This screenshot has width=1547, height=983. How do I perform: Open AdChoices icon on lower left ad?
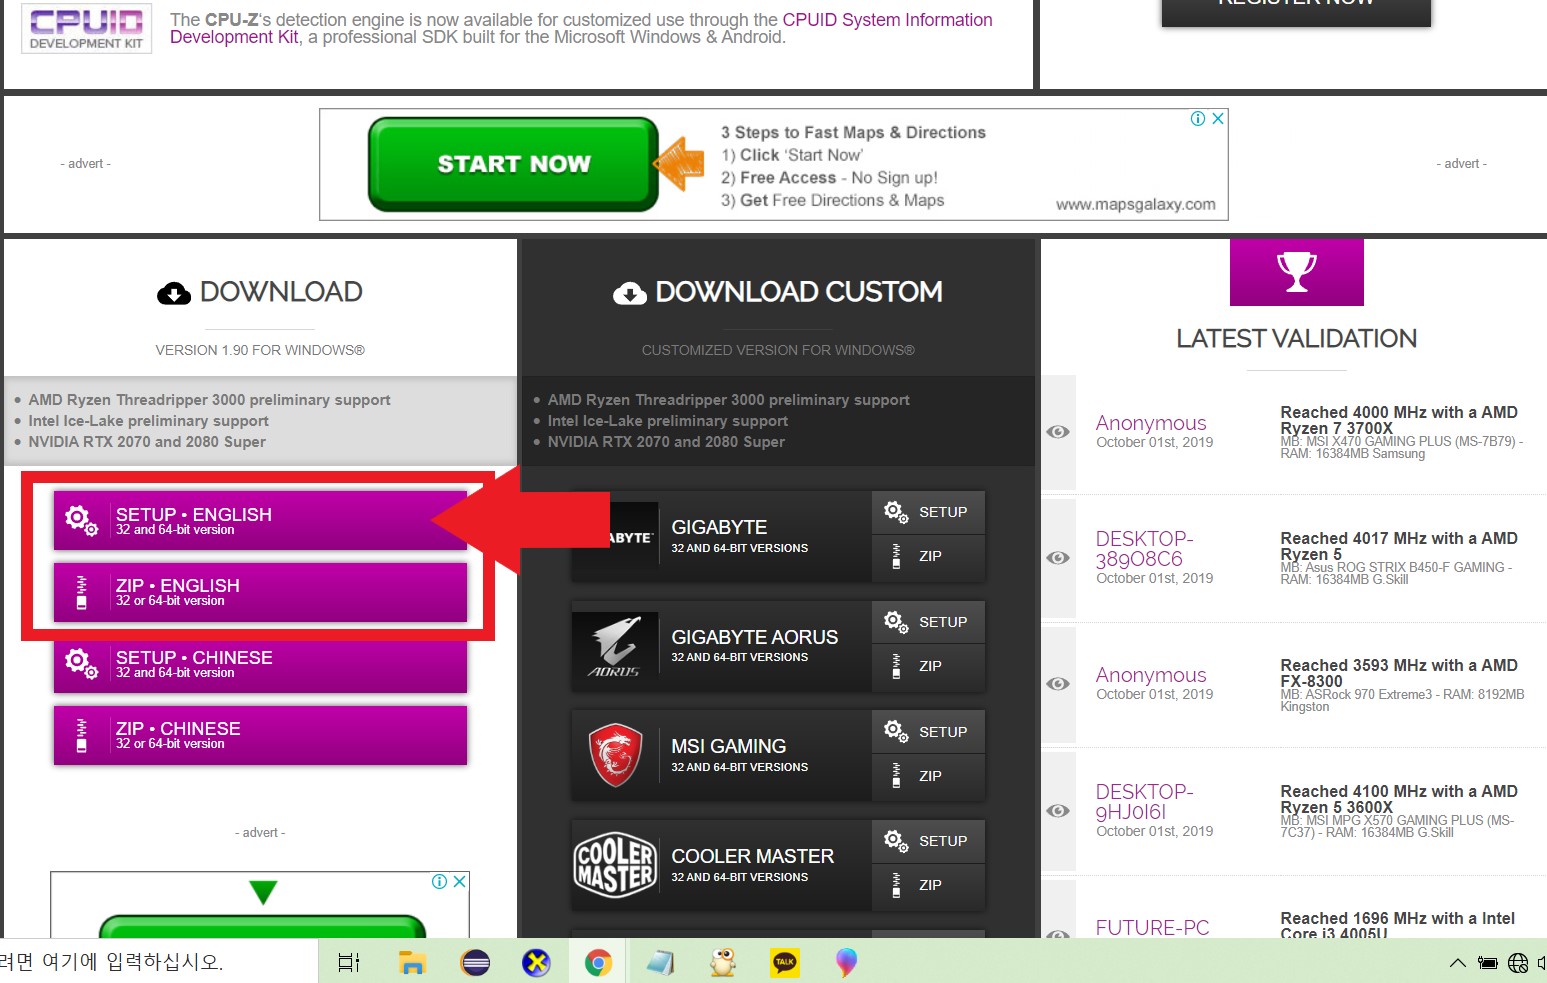(439, 881)
